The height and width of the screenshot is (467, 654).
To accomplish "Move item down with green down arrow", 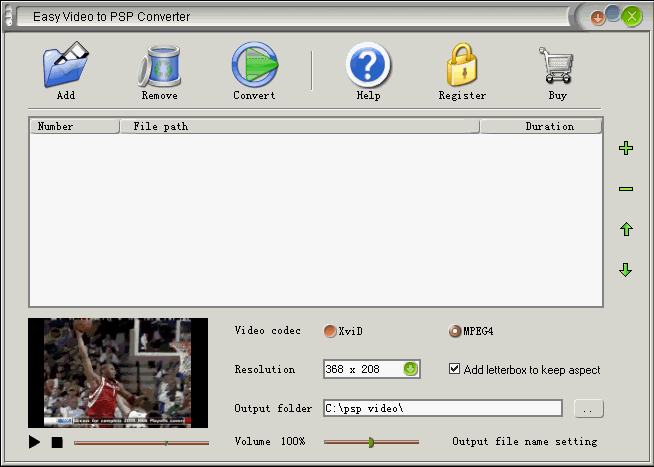I will 626,270.
